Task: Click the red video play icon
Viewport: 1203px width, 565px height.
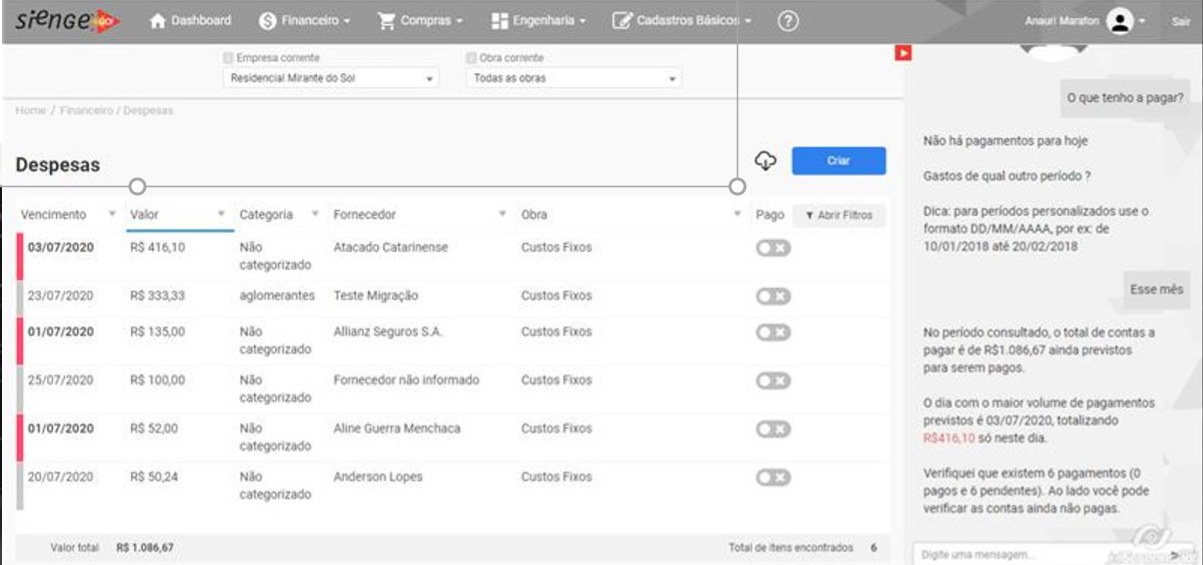Action: tap(903, 53)
